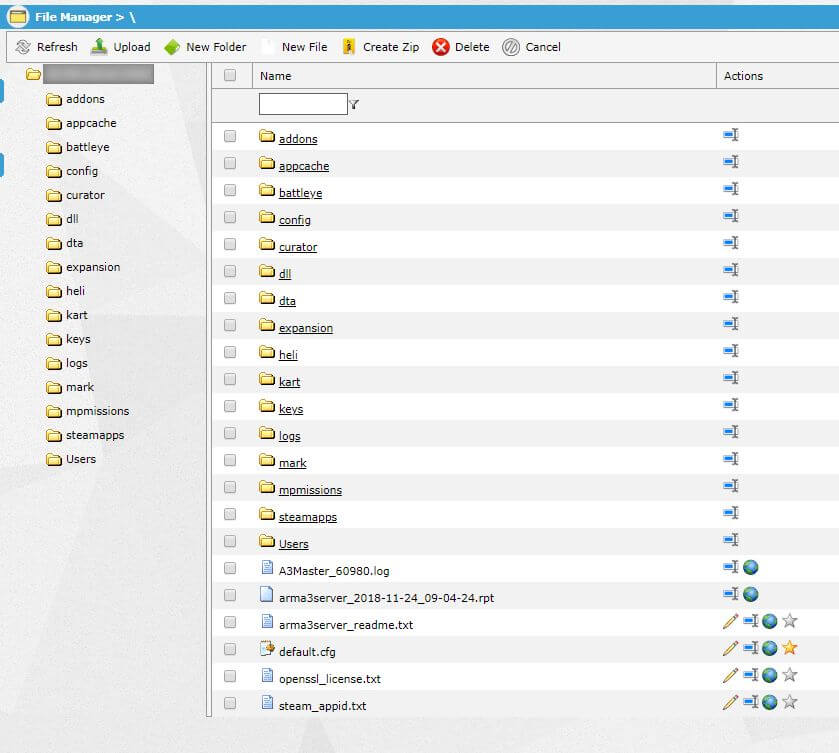839x753 pixels.
Task: Click the pencil icon for openssl_license.txt
Action: pyautogui.click(x=730, y=676)
